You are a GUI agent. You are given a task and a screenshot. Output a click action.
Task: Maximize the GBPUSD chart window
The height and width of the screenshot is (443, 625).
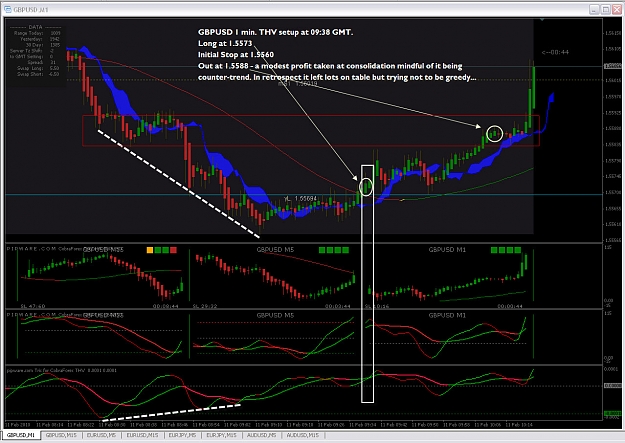point(605,9)
